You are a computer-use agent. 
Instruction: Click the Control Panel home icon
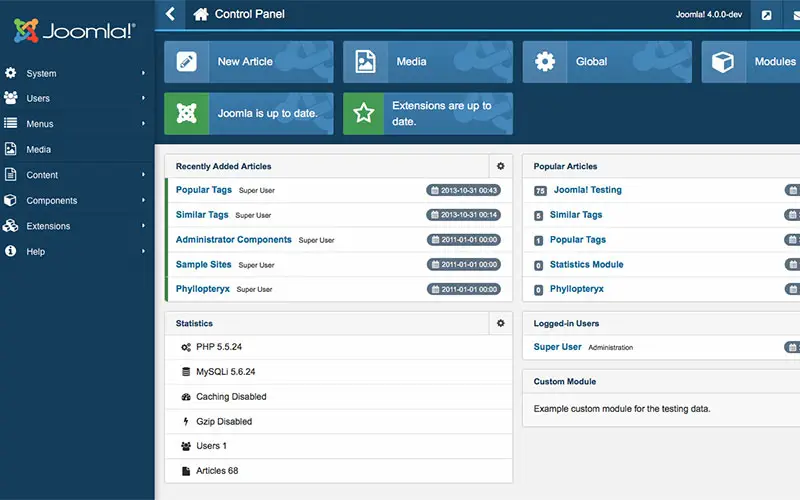[x=201, y=14]
